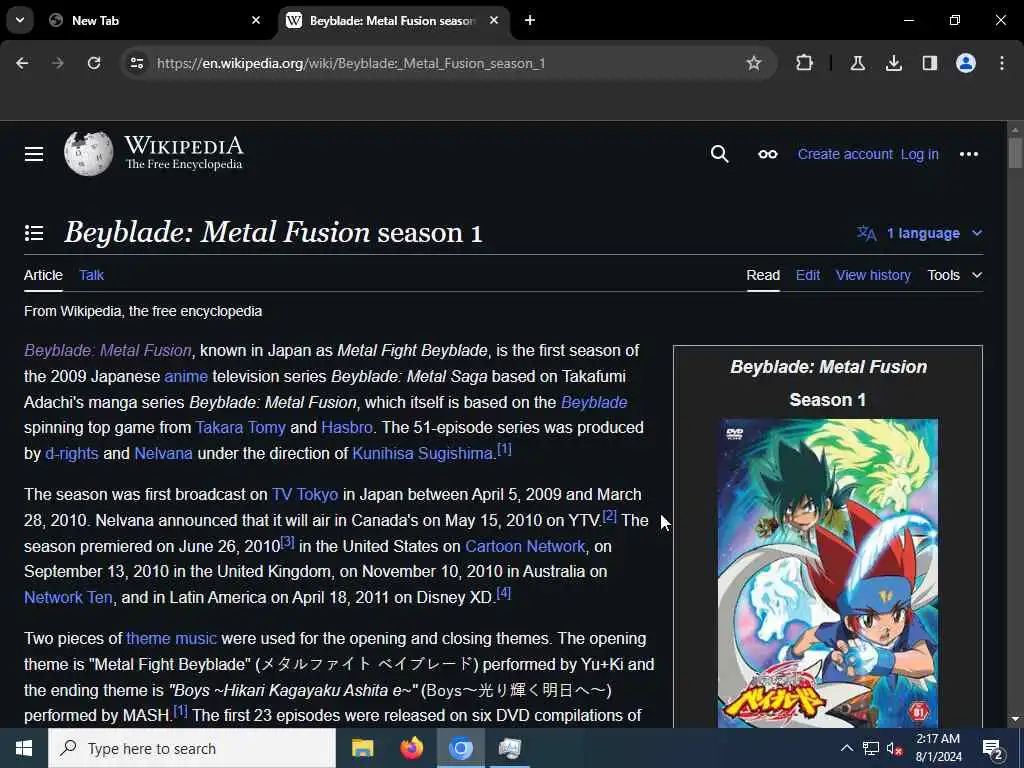Screen dimensions: 1024x768
Task: Open the Windows Start menu
Action: [24, 748]
